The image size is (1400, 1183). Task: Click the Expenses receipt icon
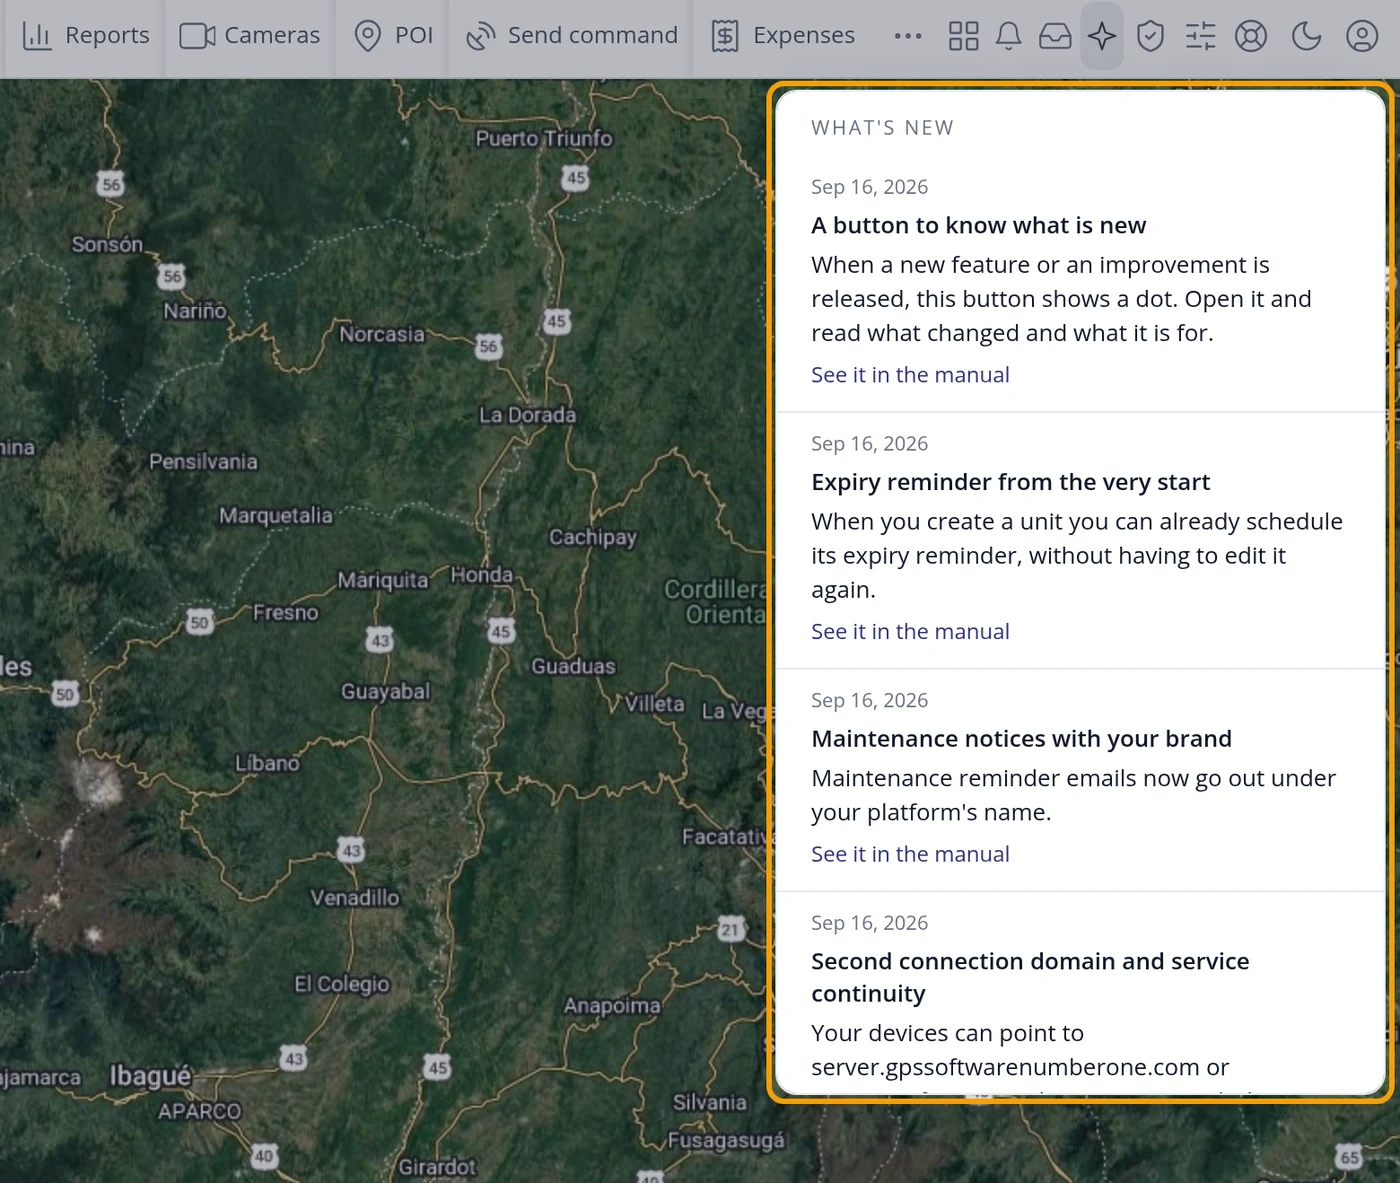click(x=725, y=36)
